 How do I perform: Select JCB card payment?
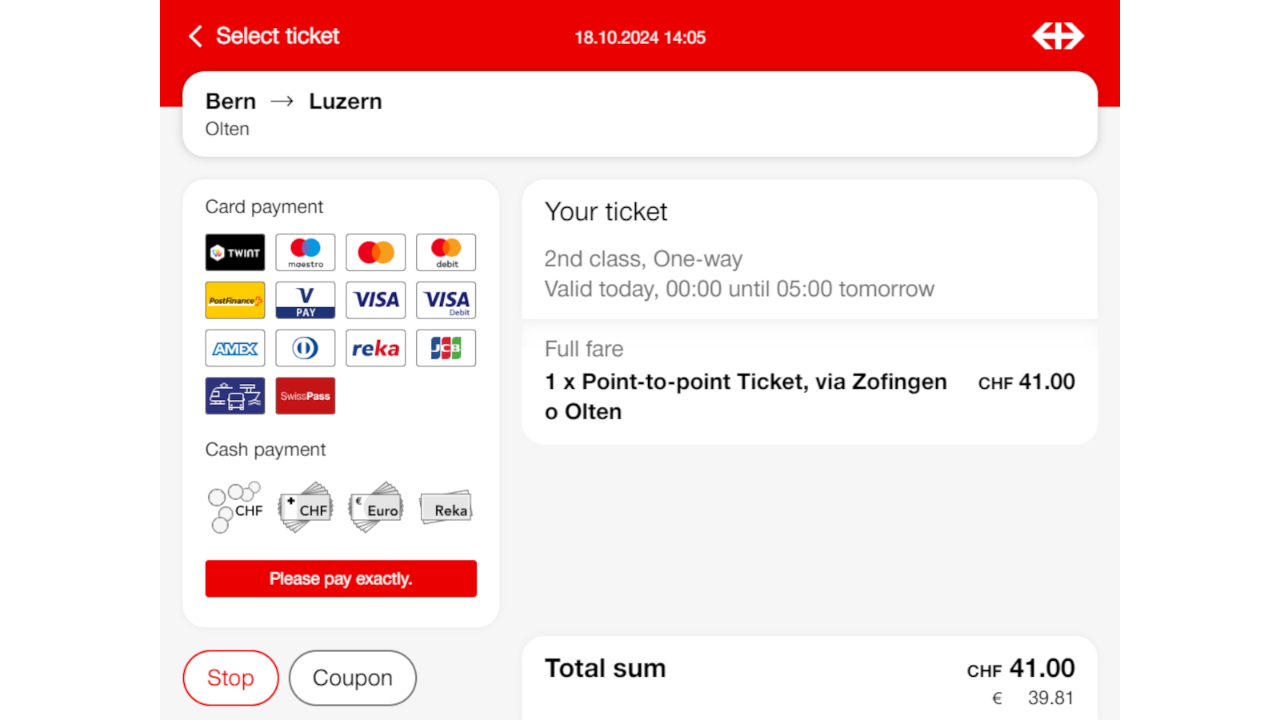tap(446, 348)
